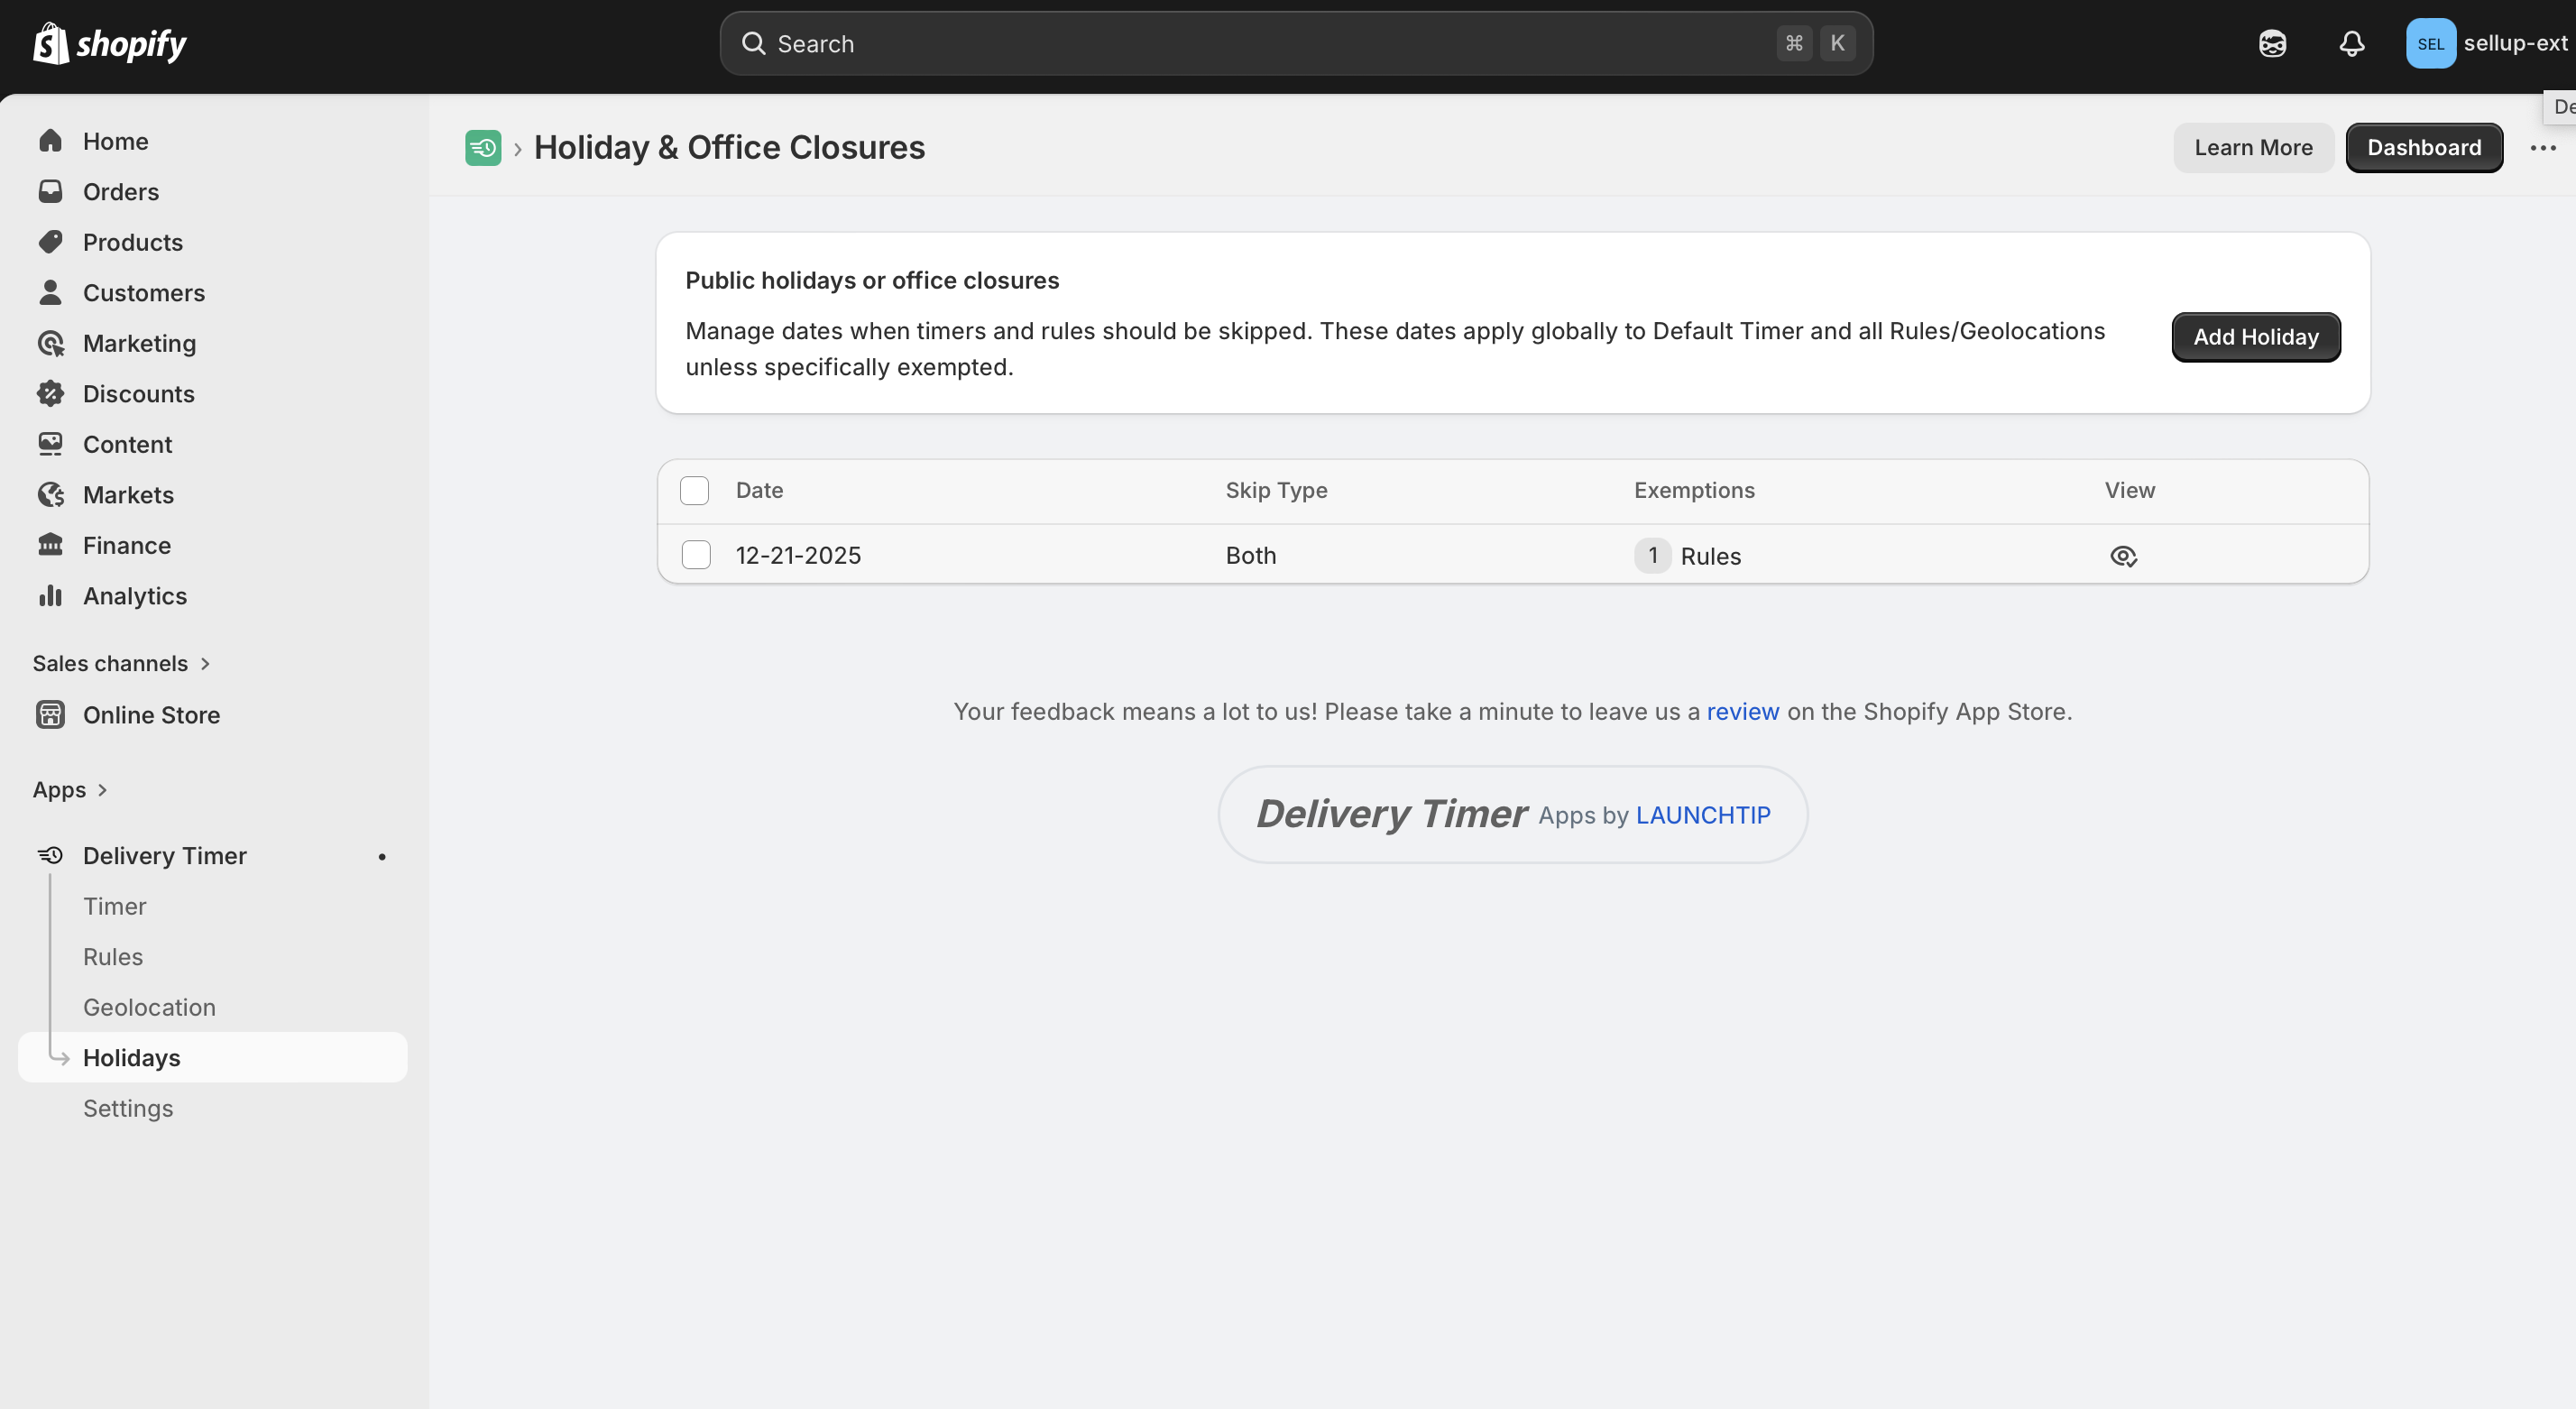Open the notifications bell
The height and width of the screenshot is (1409, 2576).
point(2351,44)
